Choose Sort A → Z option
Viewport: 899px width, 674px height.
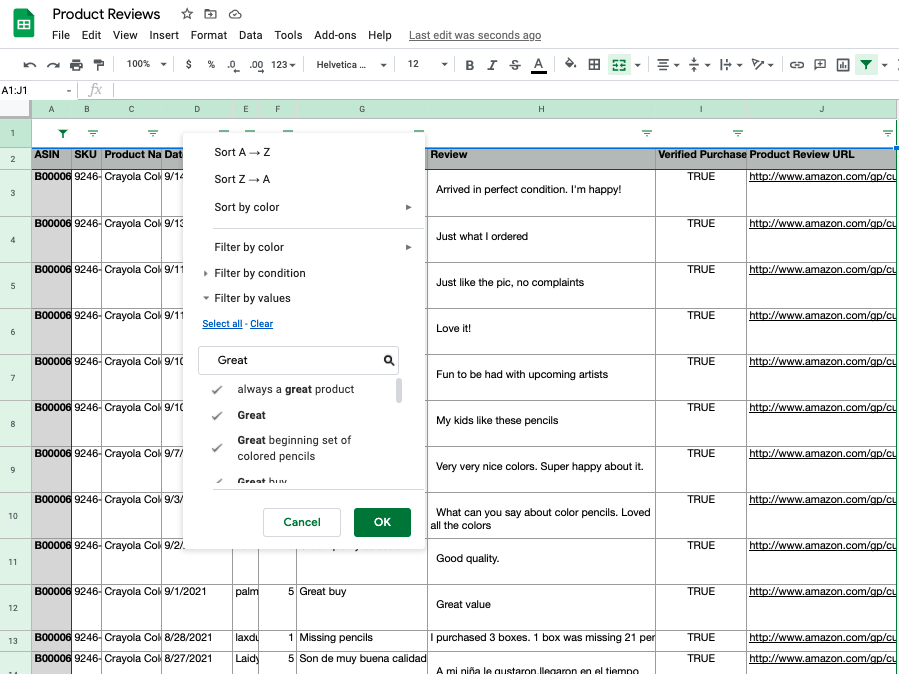point(242,152)
